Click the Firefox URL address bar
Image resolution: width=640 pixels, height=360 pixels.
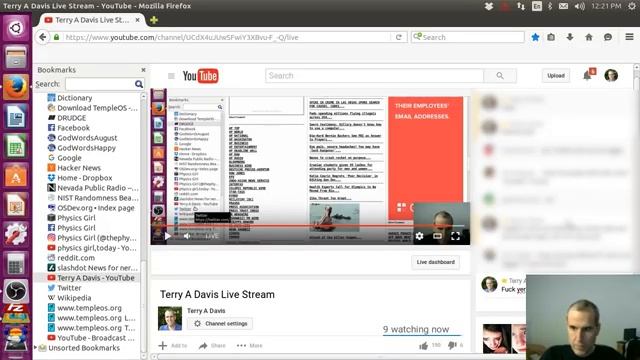[x=227, y=37]
